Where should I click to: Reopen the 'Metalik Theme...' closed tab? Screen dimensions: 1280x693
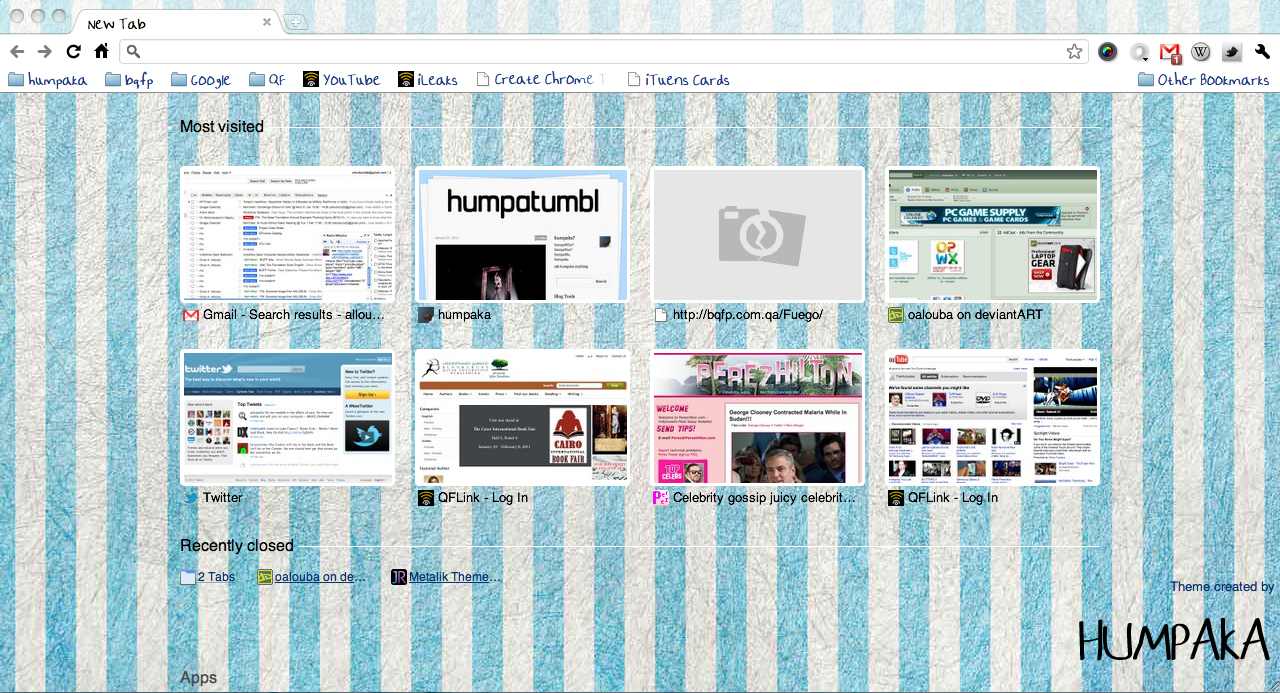(455, 577)
